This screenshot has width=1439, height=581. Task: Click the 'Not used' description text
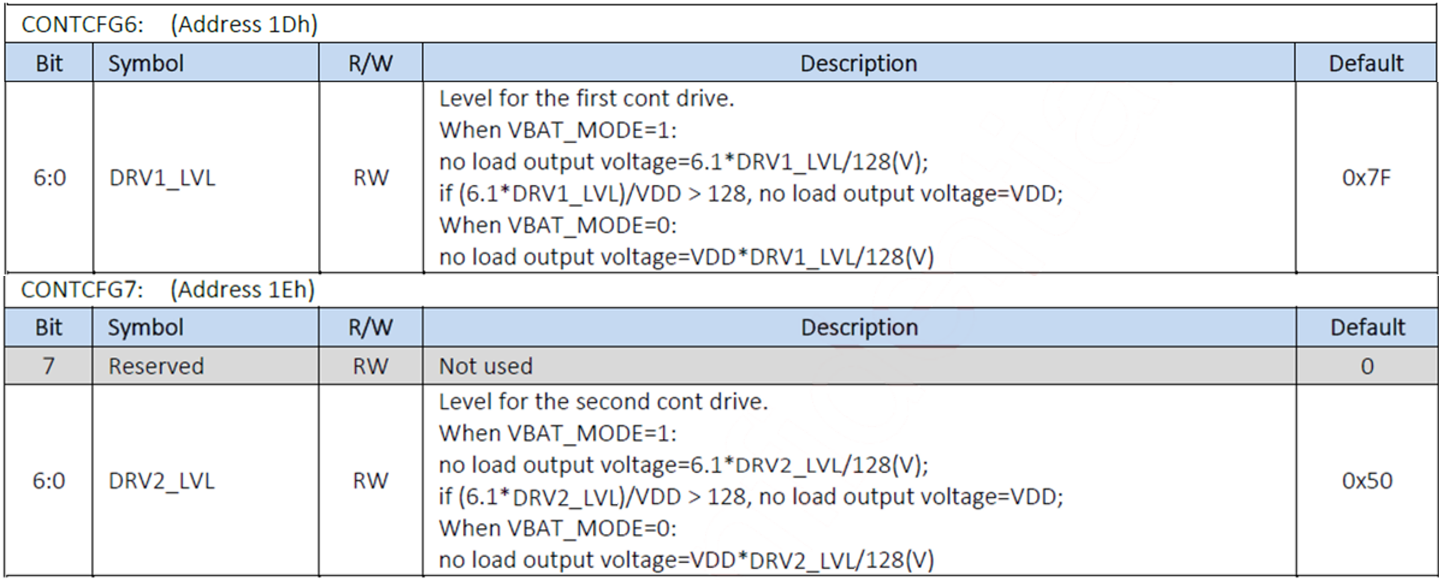(486, 366)
